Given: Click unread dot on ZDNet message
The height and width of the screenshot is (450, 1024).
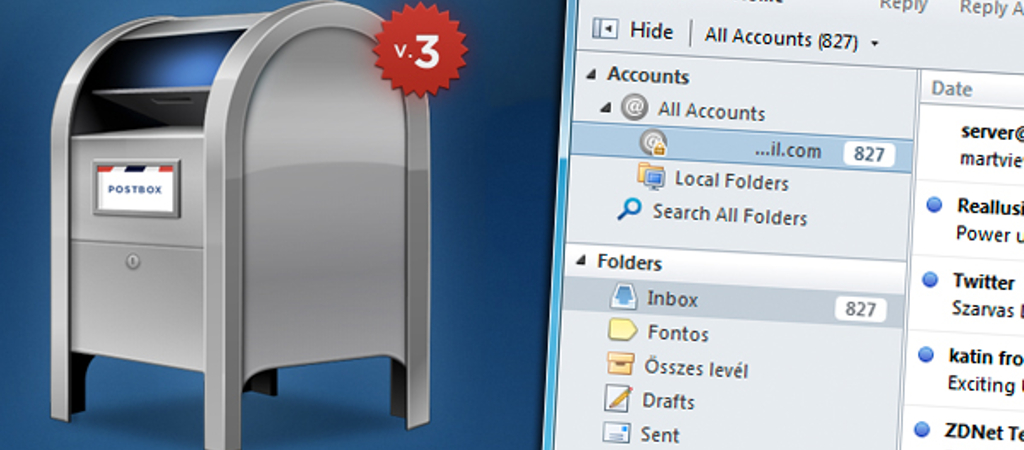Looking at the screenshot, I should click(x=921, y=429).
